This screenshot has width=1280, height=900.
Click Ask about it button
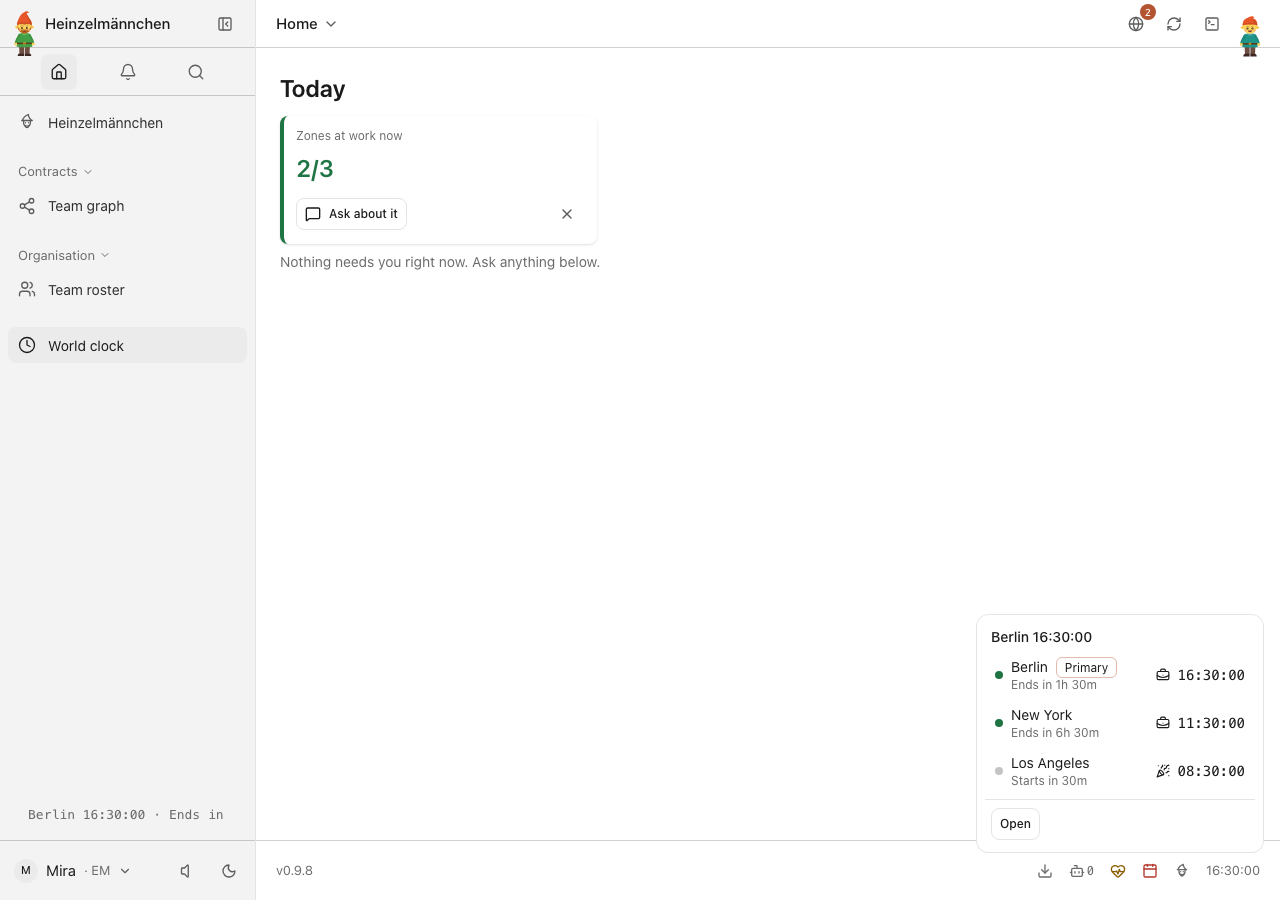pyautogui.click(x=351, y=214)
